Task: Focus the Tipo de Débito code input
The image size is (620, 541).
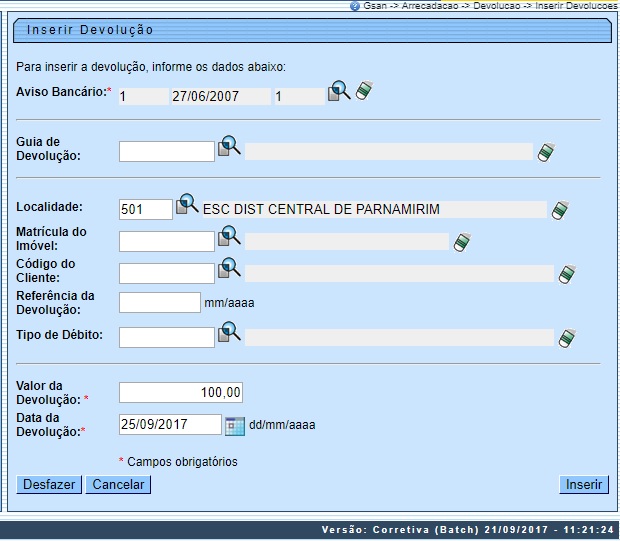Action: 167,337
